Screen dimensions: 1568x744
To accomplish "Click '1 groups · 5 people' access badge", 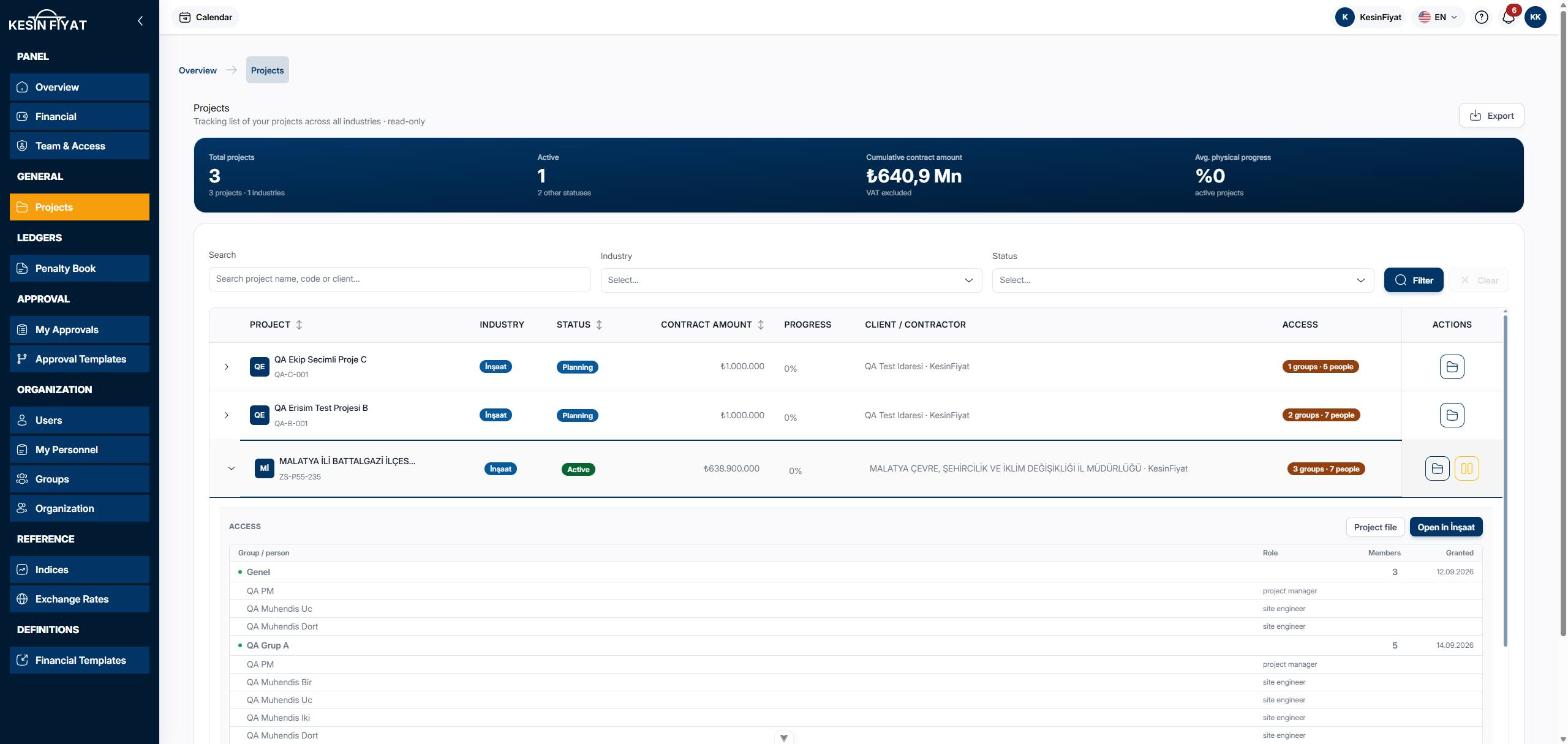I will pos(1320,367).
